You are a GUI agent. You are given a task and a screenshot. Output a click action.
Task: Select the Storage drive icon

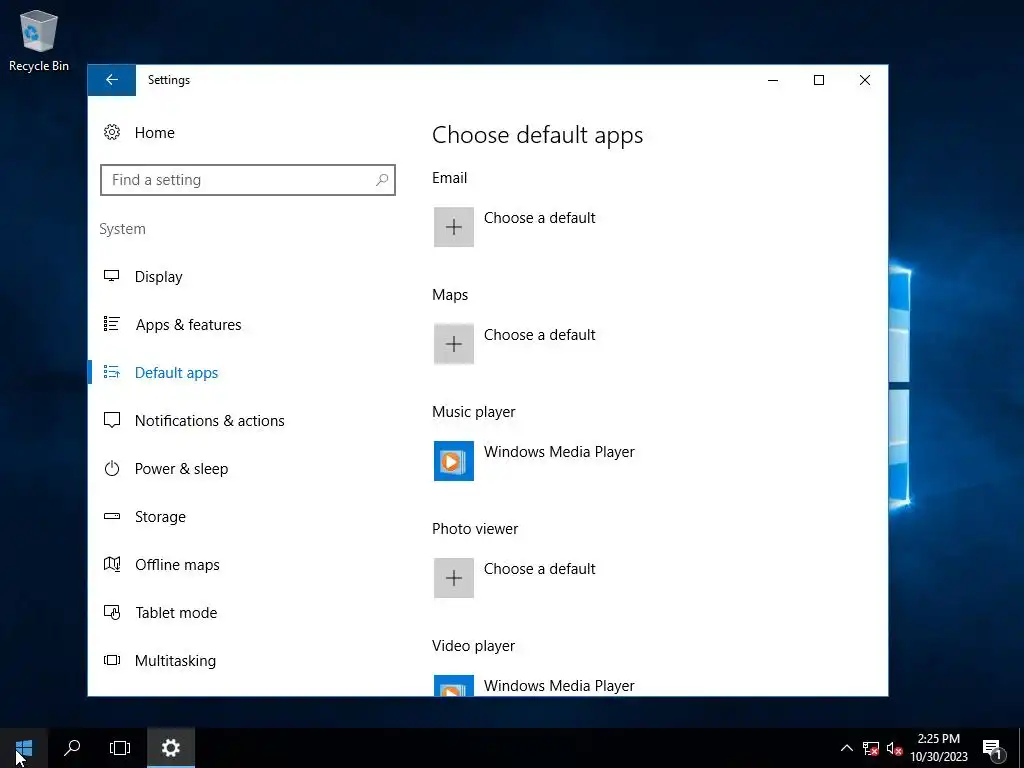112,516
